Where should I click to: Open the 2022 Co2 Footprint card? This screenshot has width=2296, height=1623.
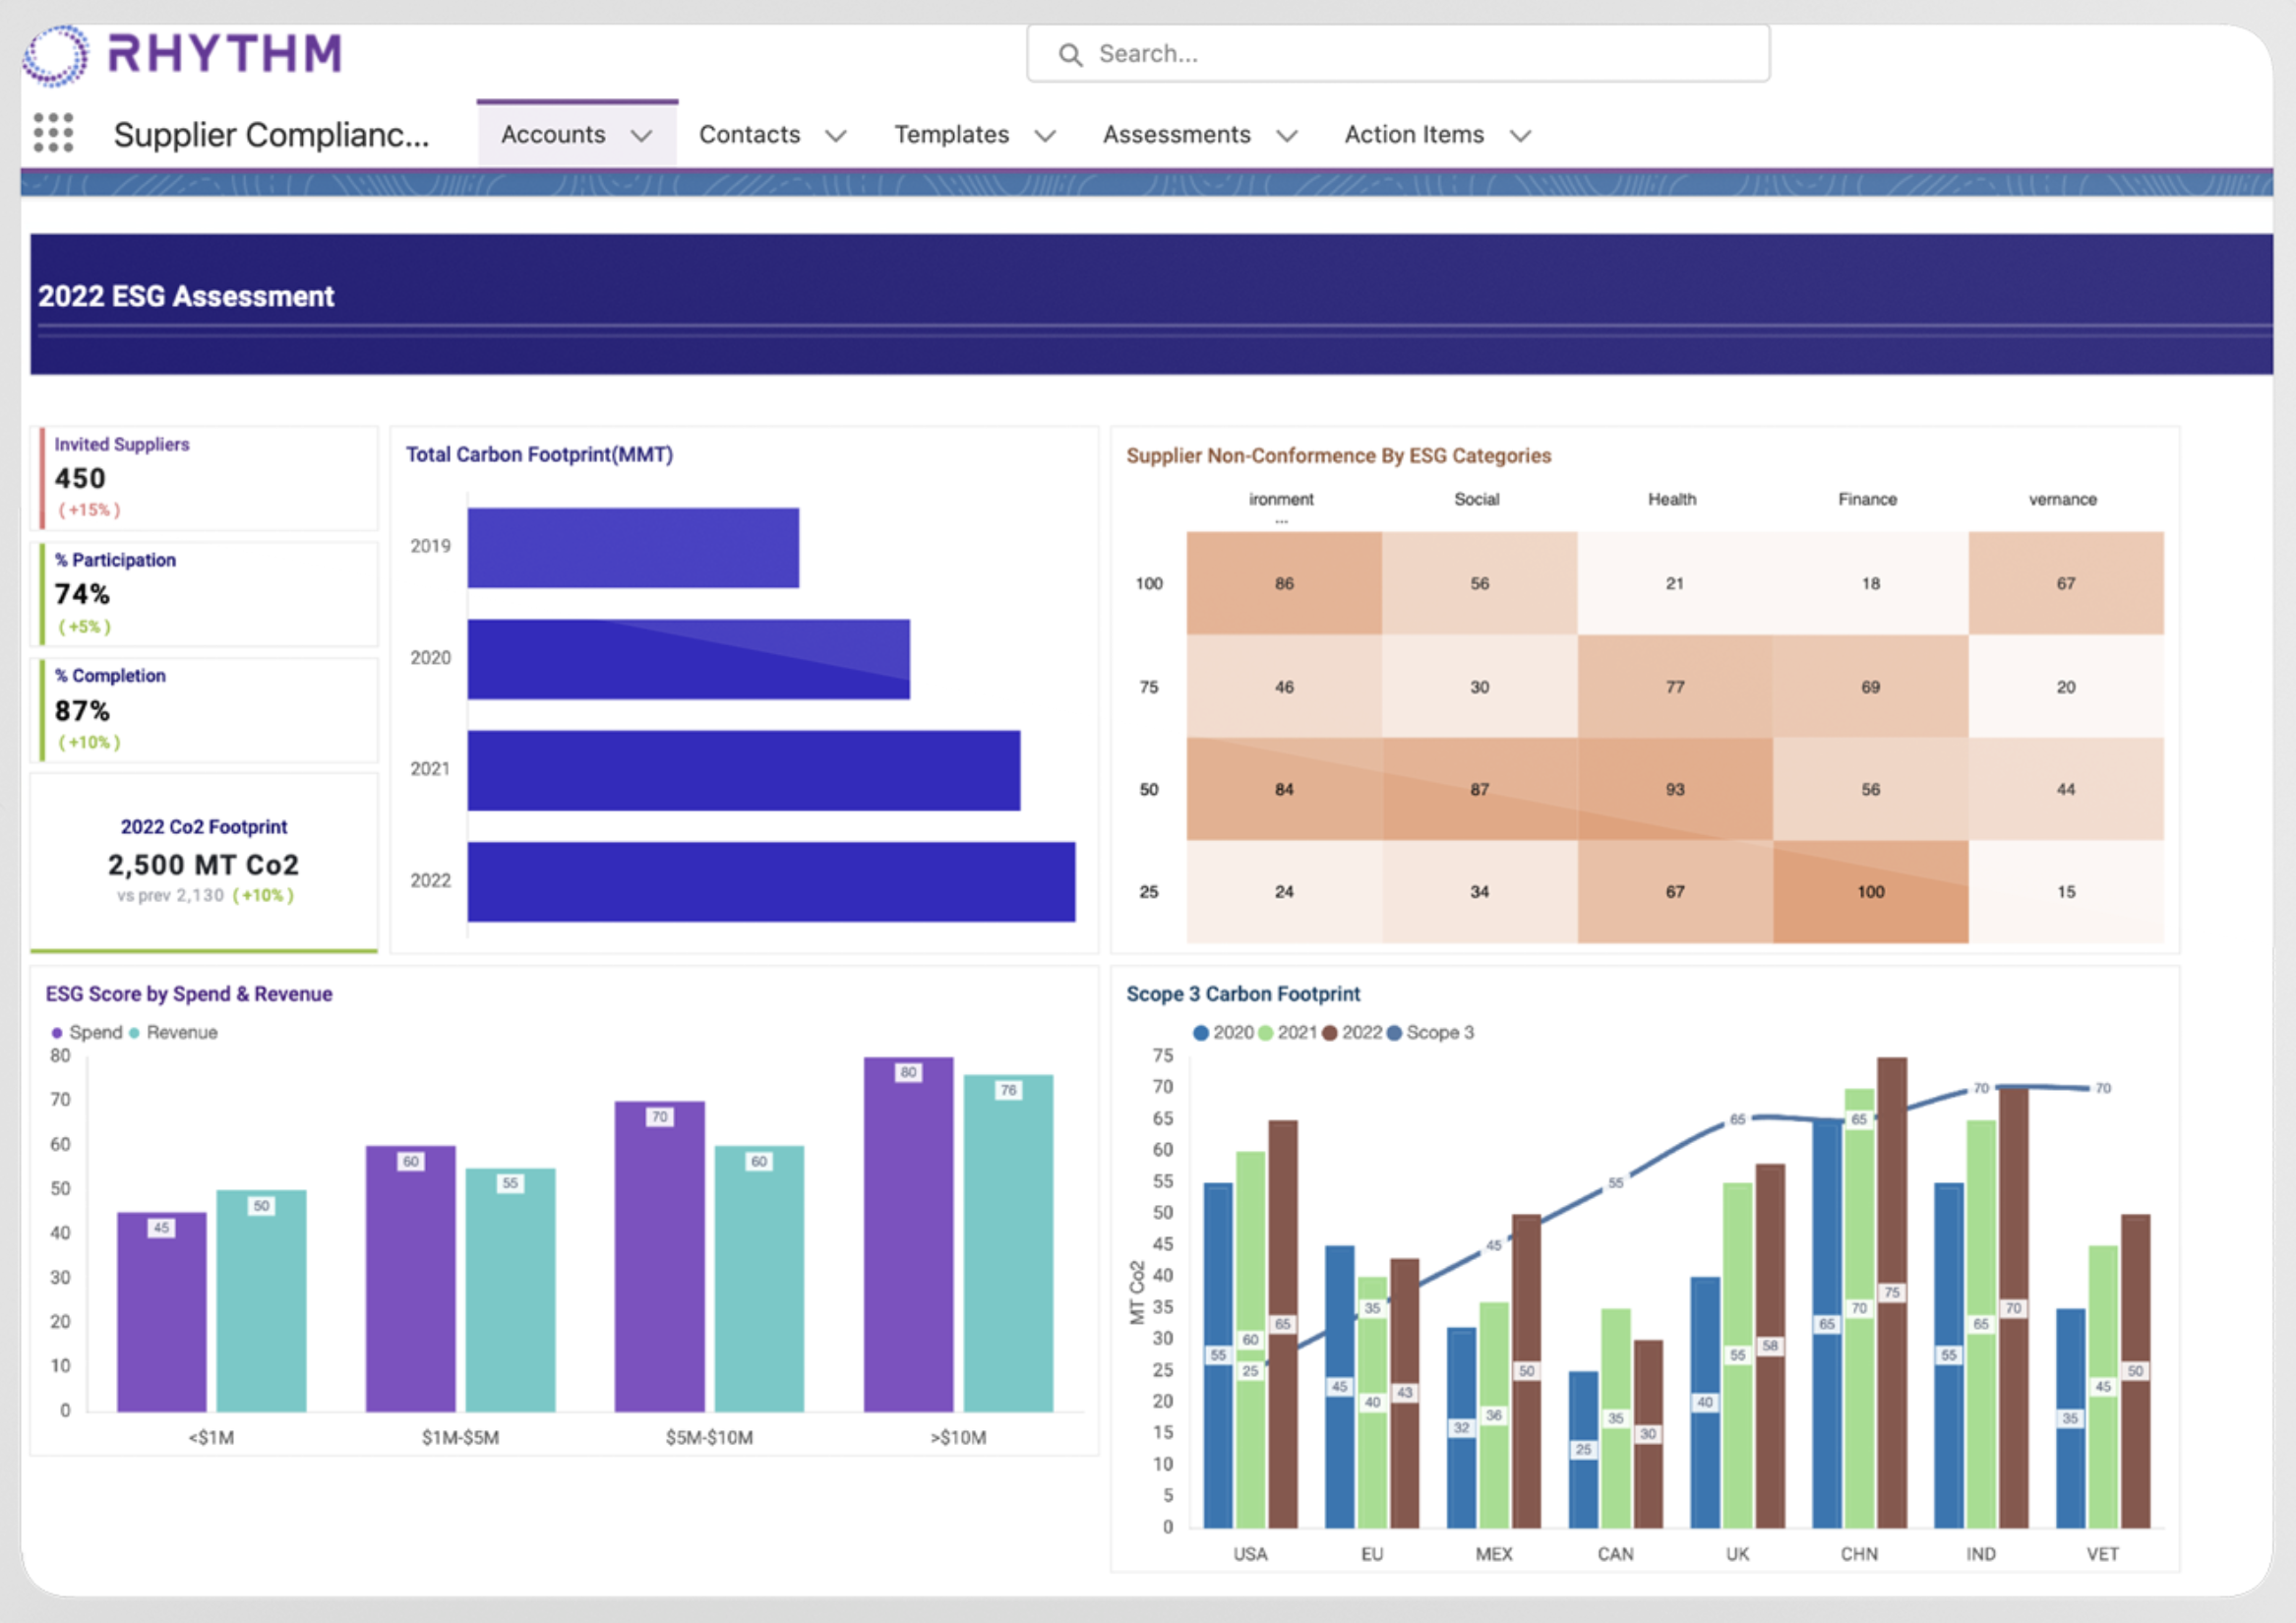point(204,862)
